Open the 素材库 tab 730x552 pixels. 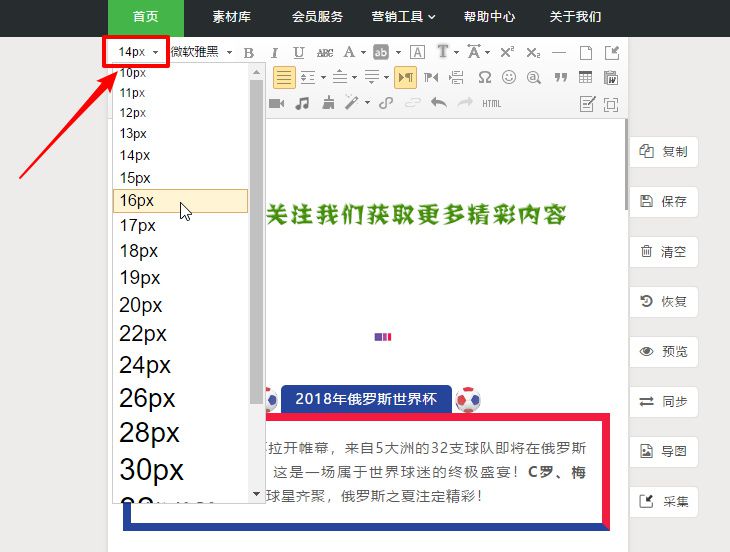pos(231,17)
